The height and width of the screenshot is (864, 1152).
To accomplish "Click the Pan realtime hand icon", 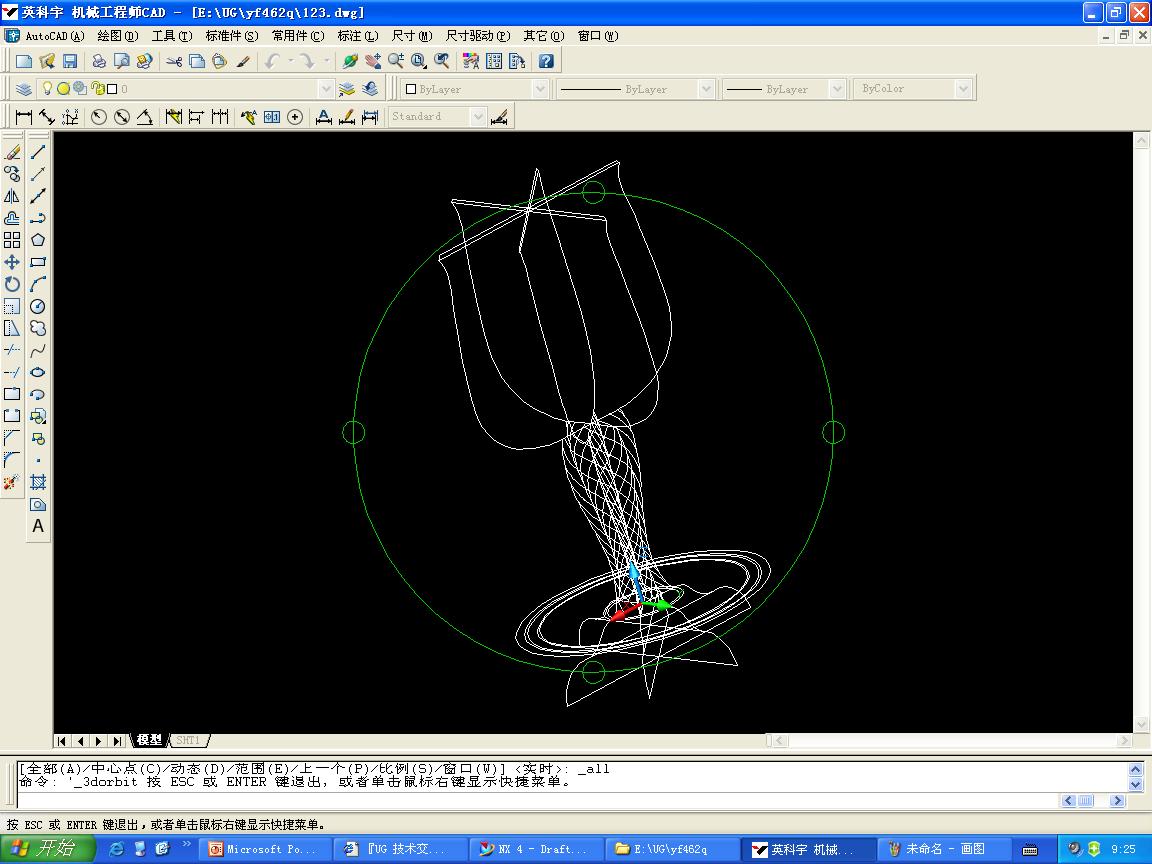I will [373, 61].
